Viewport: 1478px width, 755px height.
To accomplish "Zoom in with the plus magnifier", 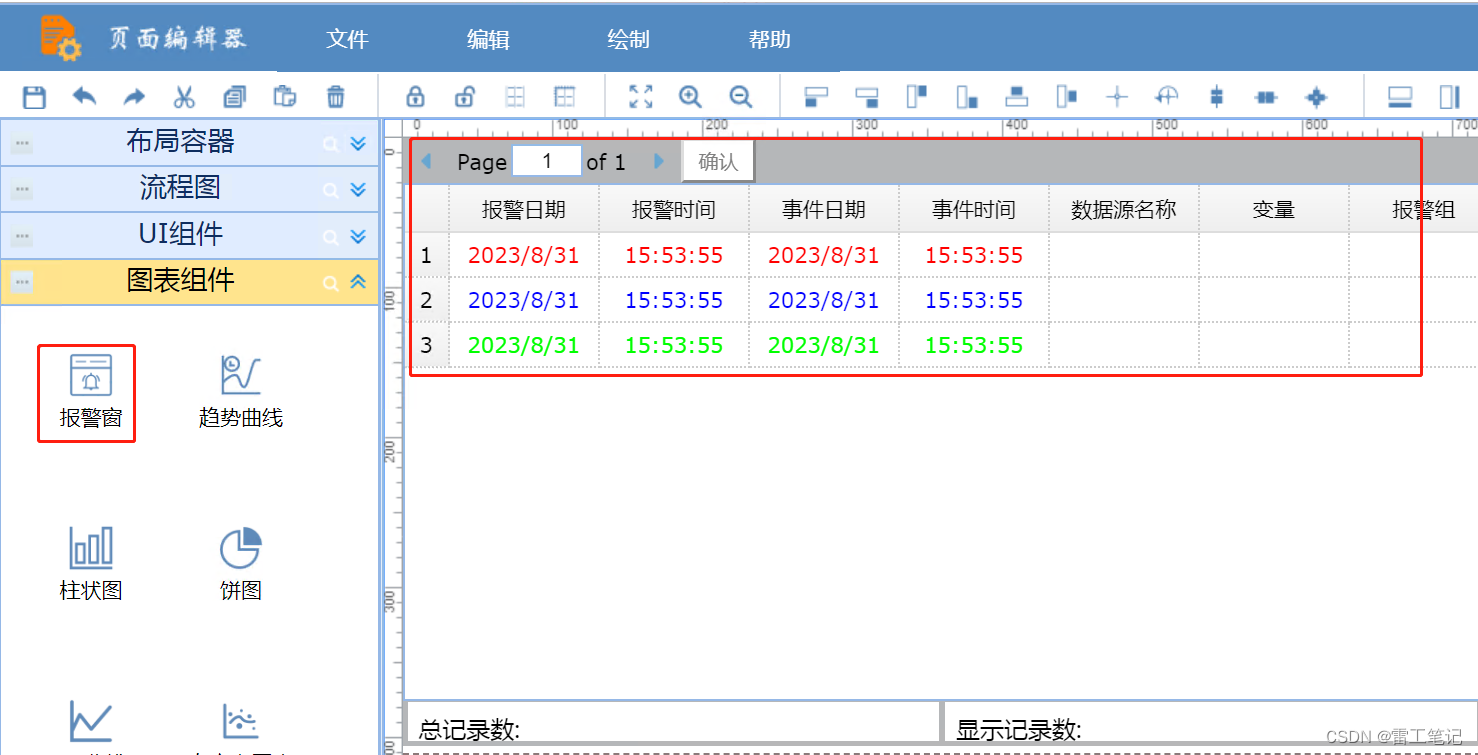I will 690,97.
